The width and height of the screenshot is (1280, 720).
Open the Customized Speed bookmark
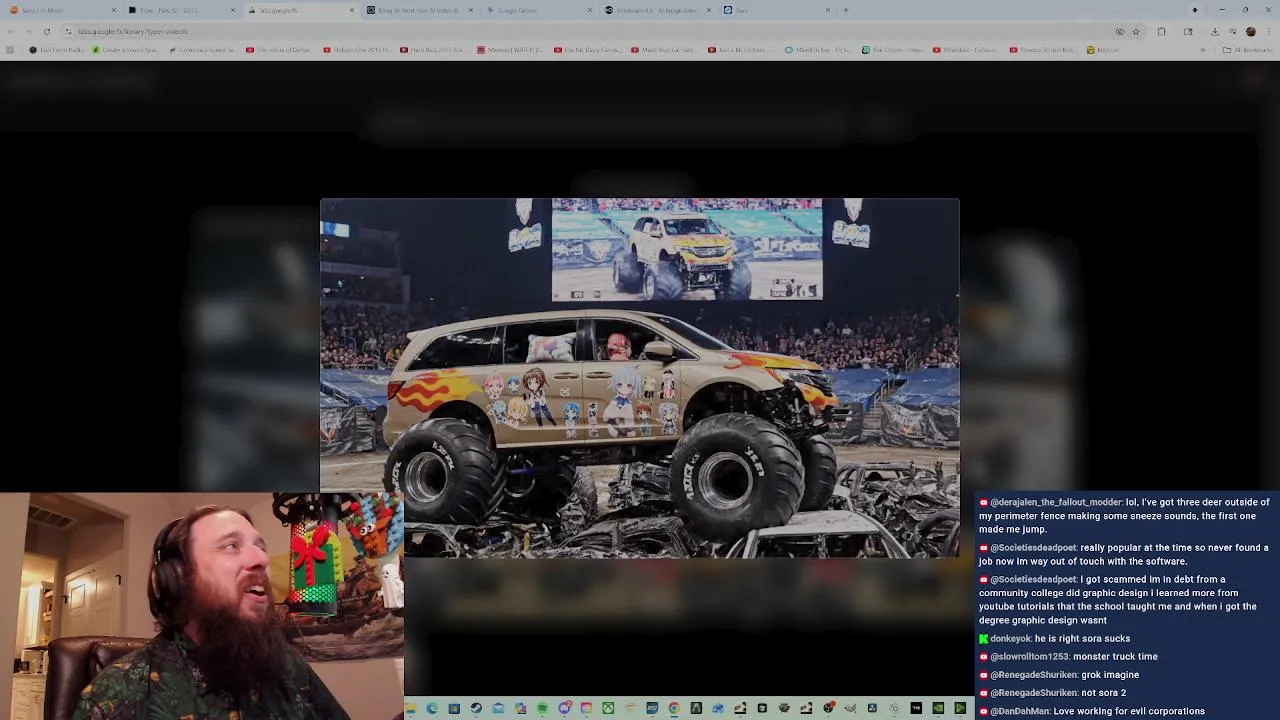(203, 50)
